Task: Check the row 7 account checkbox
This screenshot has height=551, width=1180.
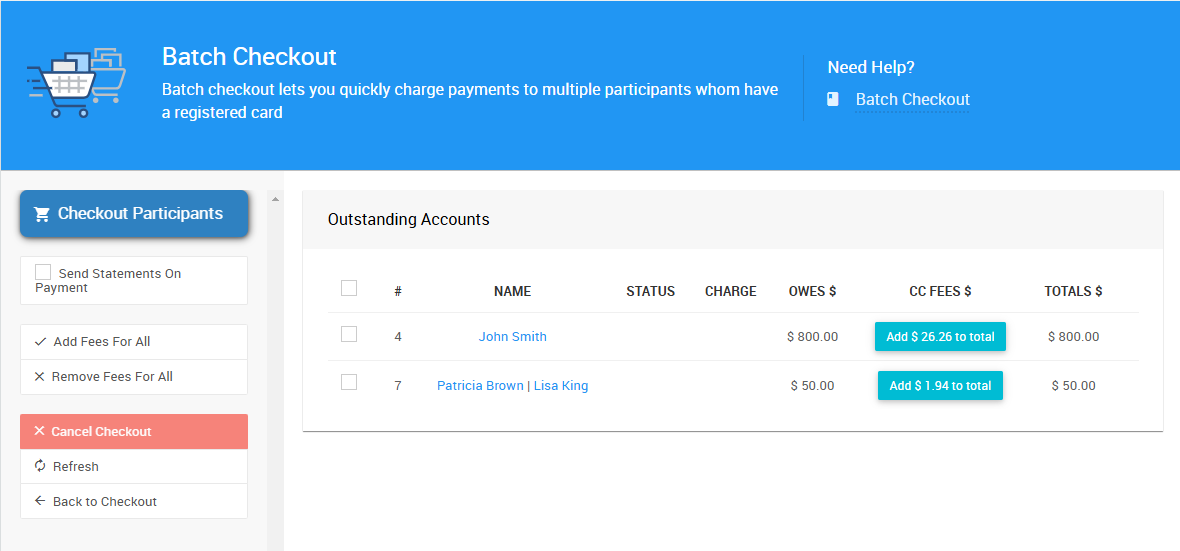Action: point(349,382)
